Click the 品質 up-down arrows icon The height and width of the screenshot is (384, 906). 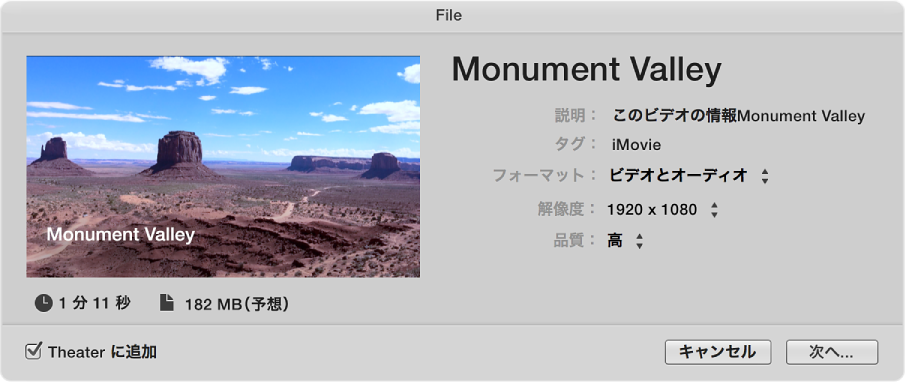639,241
